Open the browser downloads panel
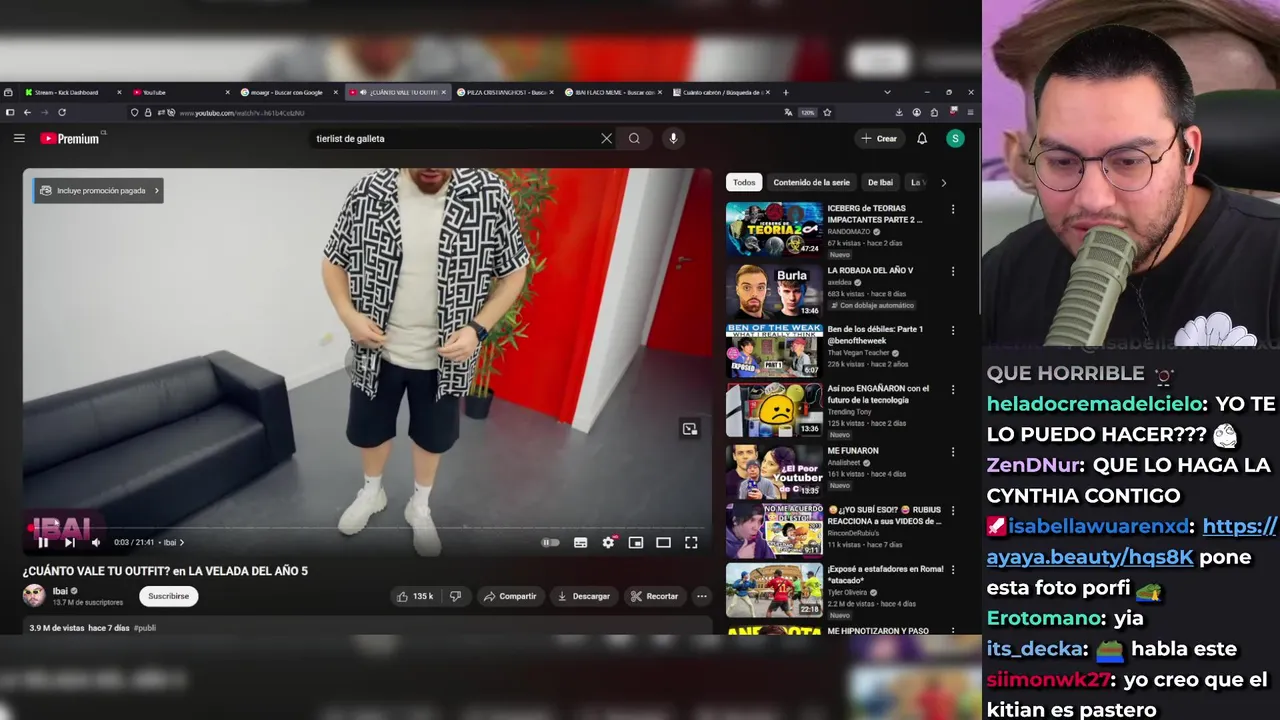Image resolution: width=1280 pixels, height=720 pixels. coord(899,112)
